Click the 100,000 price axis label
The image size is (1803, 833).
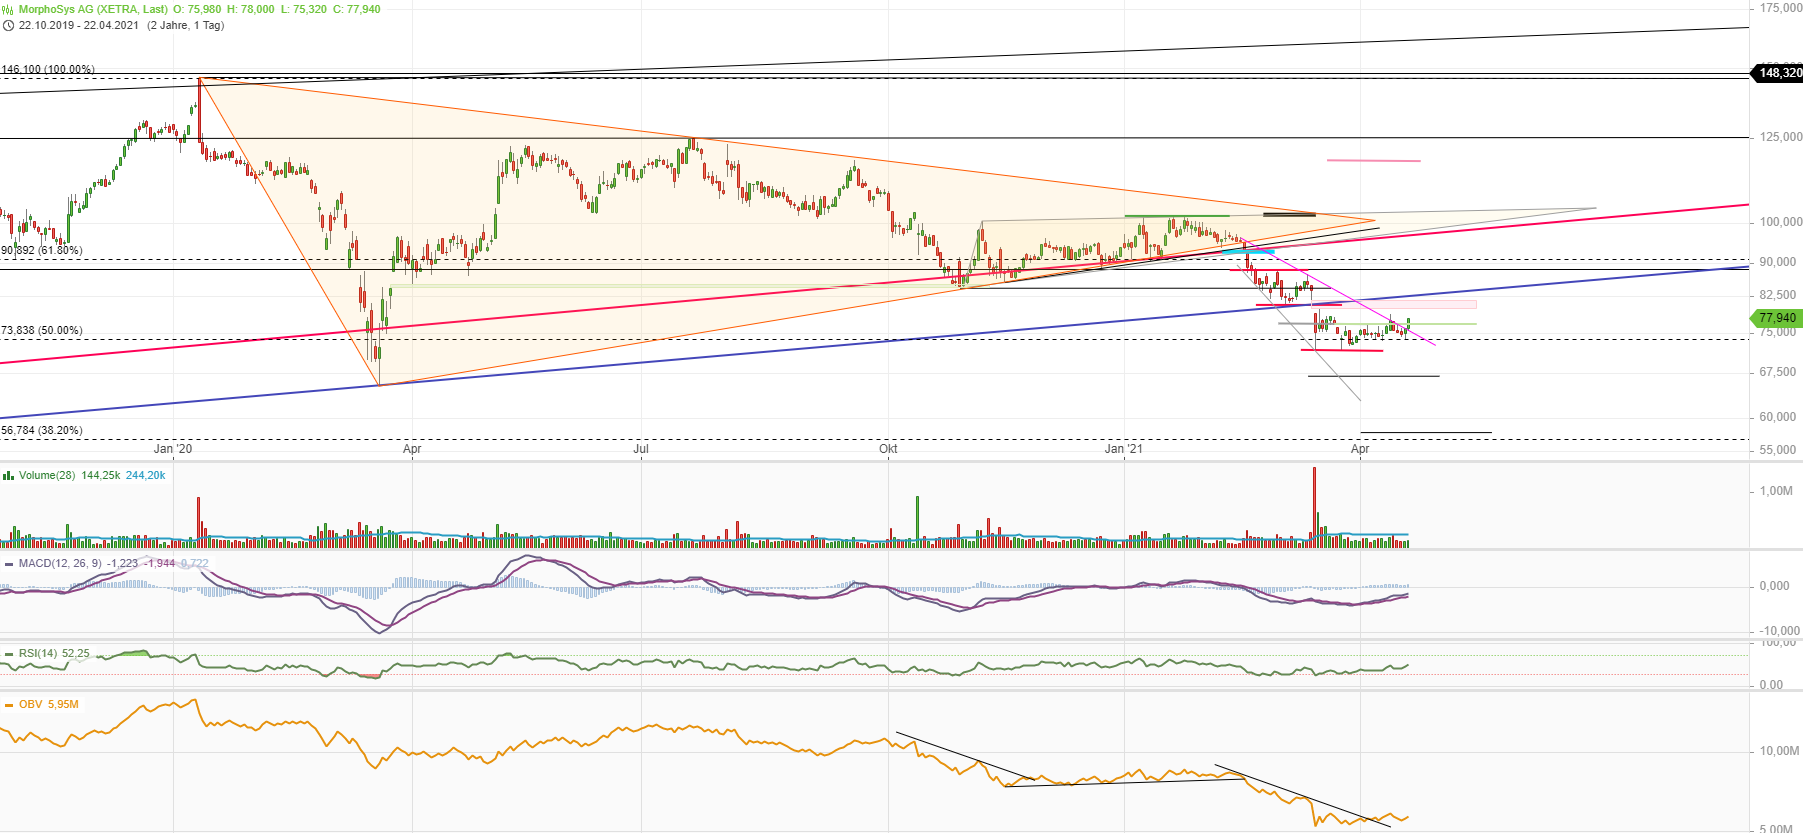tap(1781, 222)
